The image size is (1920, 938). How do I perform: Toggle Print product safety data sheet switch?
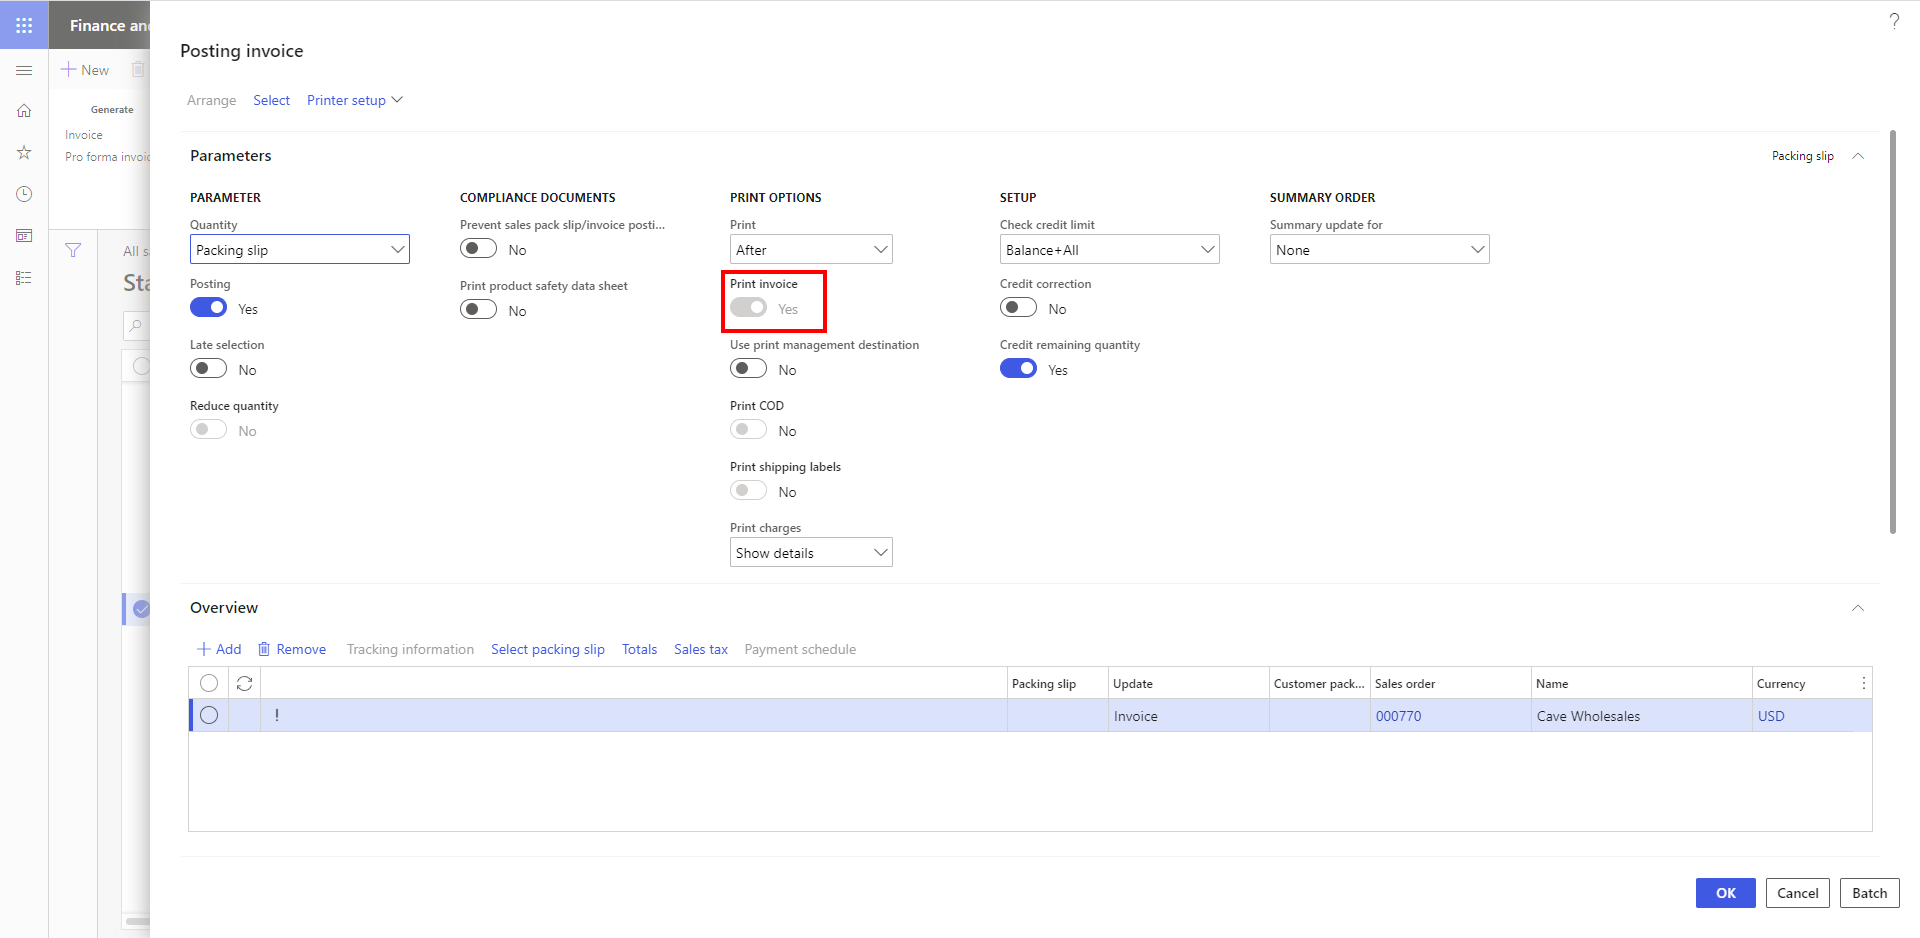478,310
